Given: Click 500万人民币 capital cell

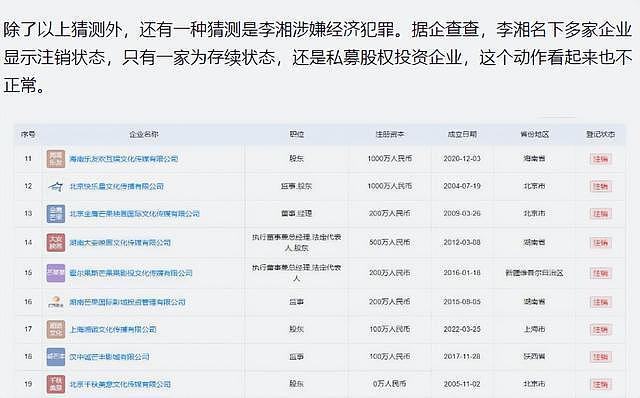Looking at the screenshot, I should (x=390, y=242).
